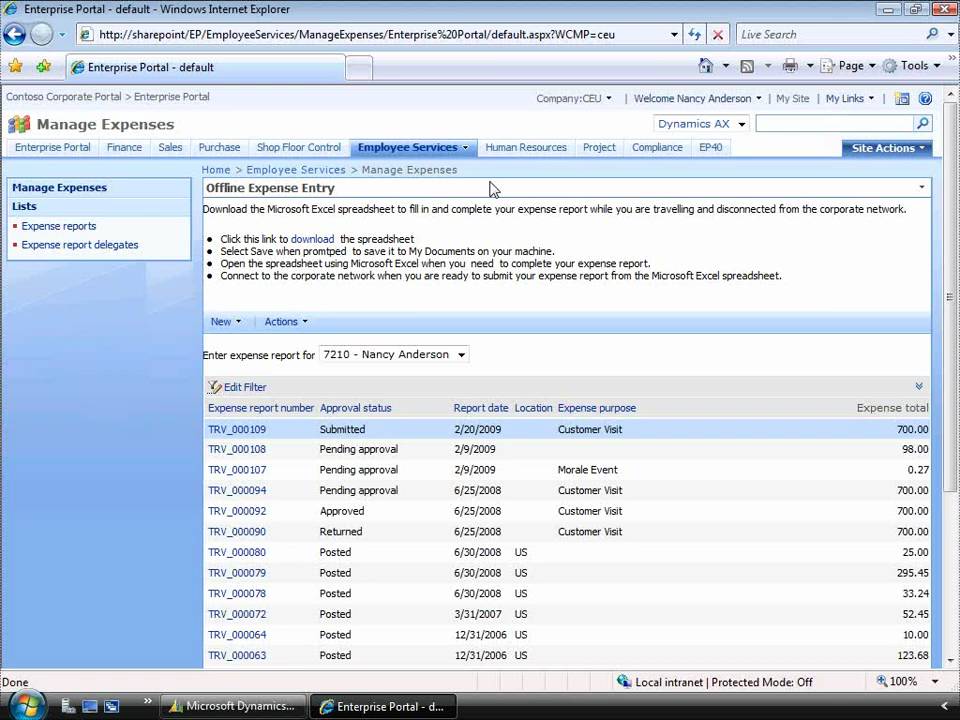Click the Show Desktop quick launch icon
This screenshot has width=960, height=720.
coord(89,706)
